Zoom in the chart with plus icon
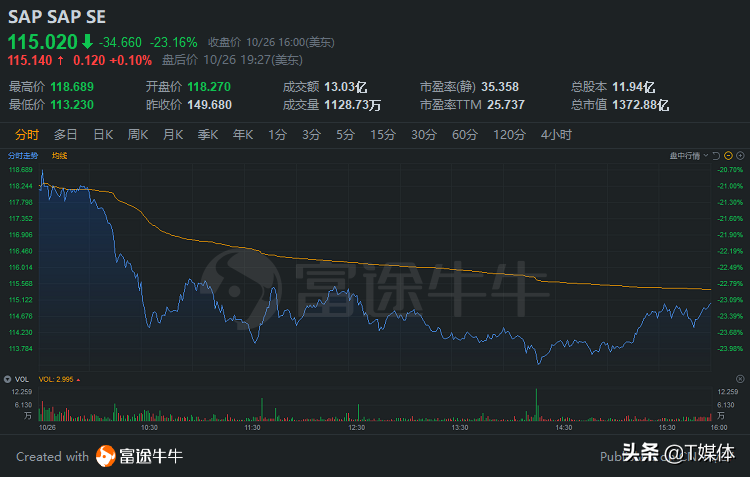Viewport: 750px width, 477px height. pos(740,155)
